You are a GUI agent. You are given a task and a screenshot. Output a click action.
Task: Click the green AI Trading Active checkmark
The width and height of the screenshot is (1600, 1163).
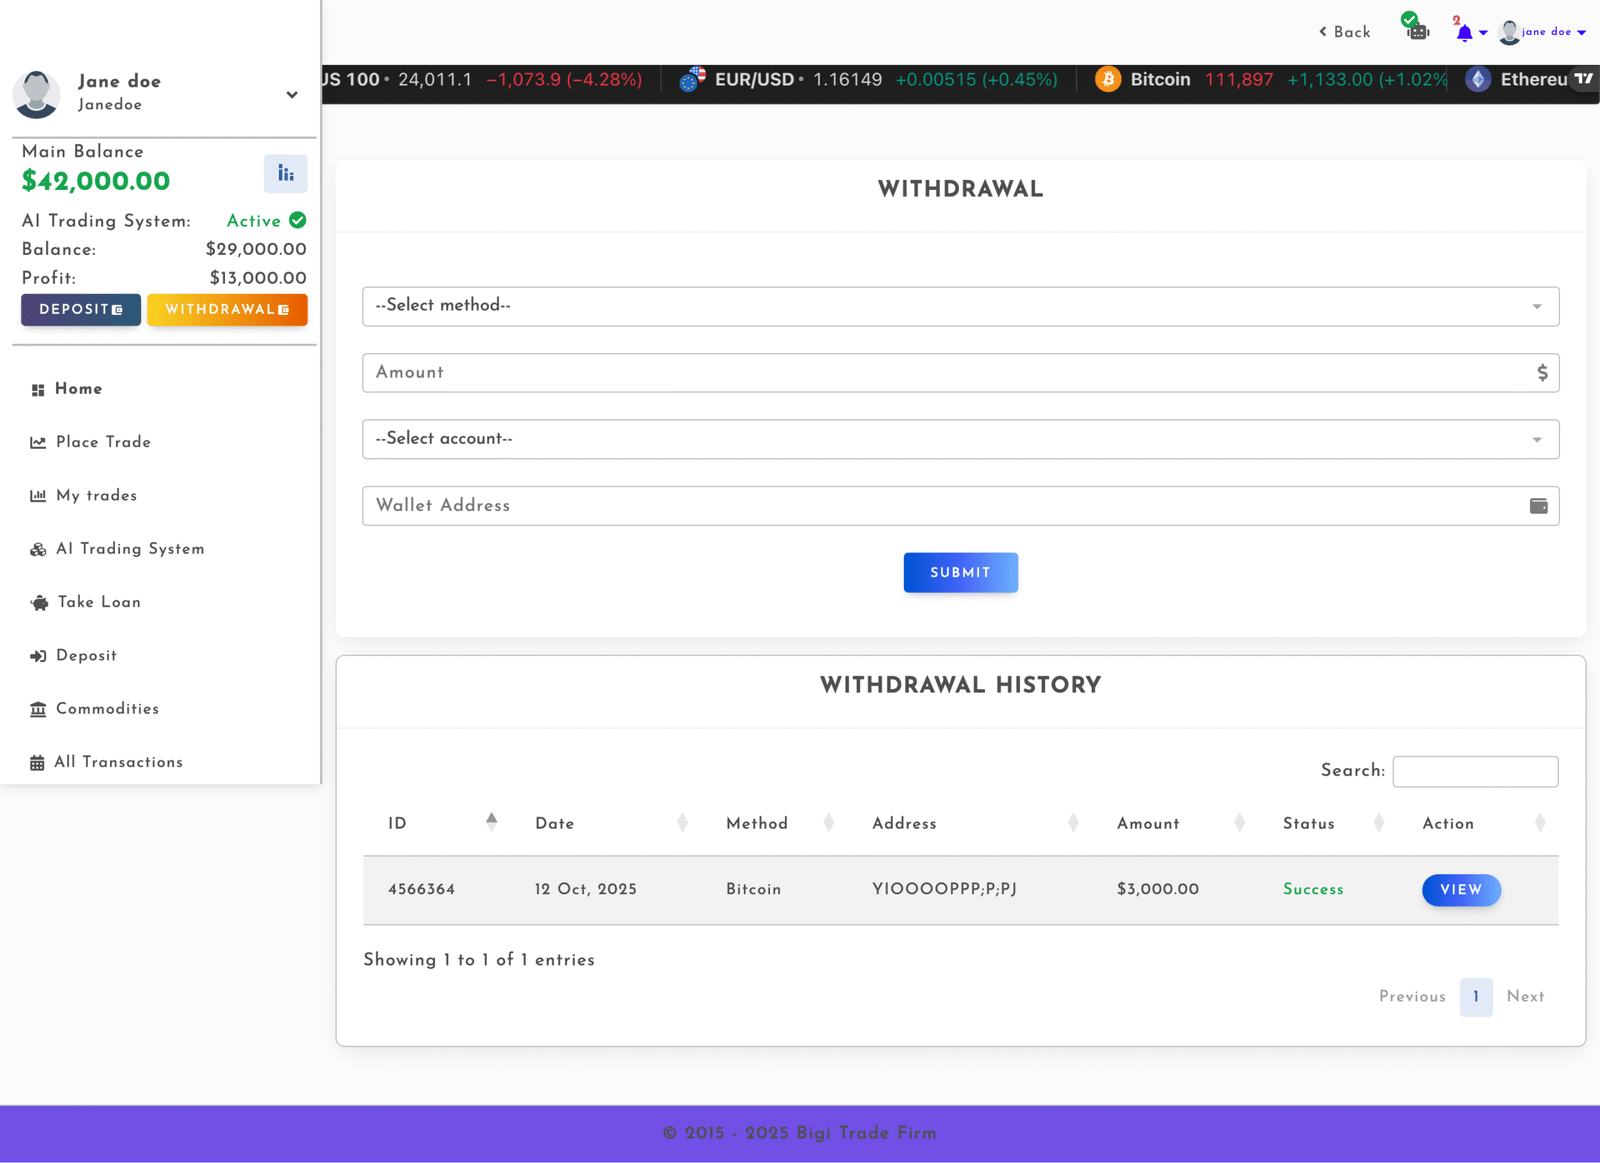click(x=298, y=221)
